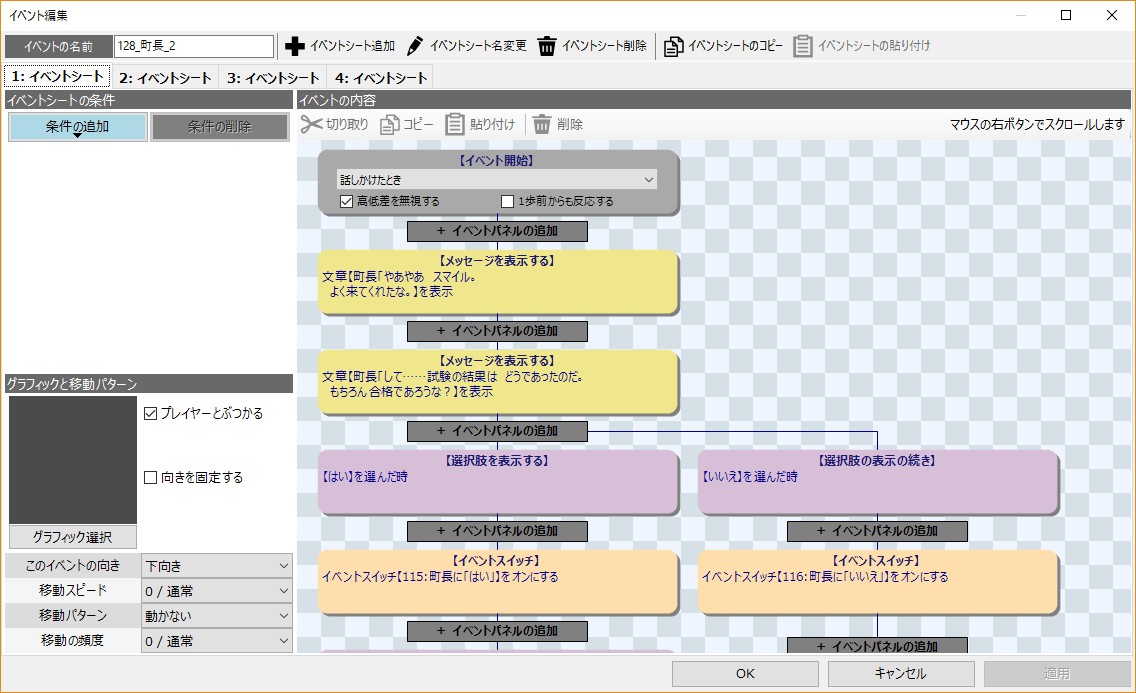The image size is (1136, 693).
Task: Switch to tab 3: イベントシート
Action: tap(273, 77)
